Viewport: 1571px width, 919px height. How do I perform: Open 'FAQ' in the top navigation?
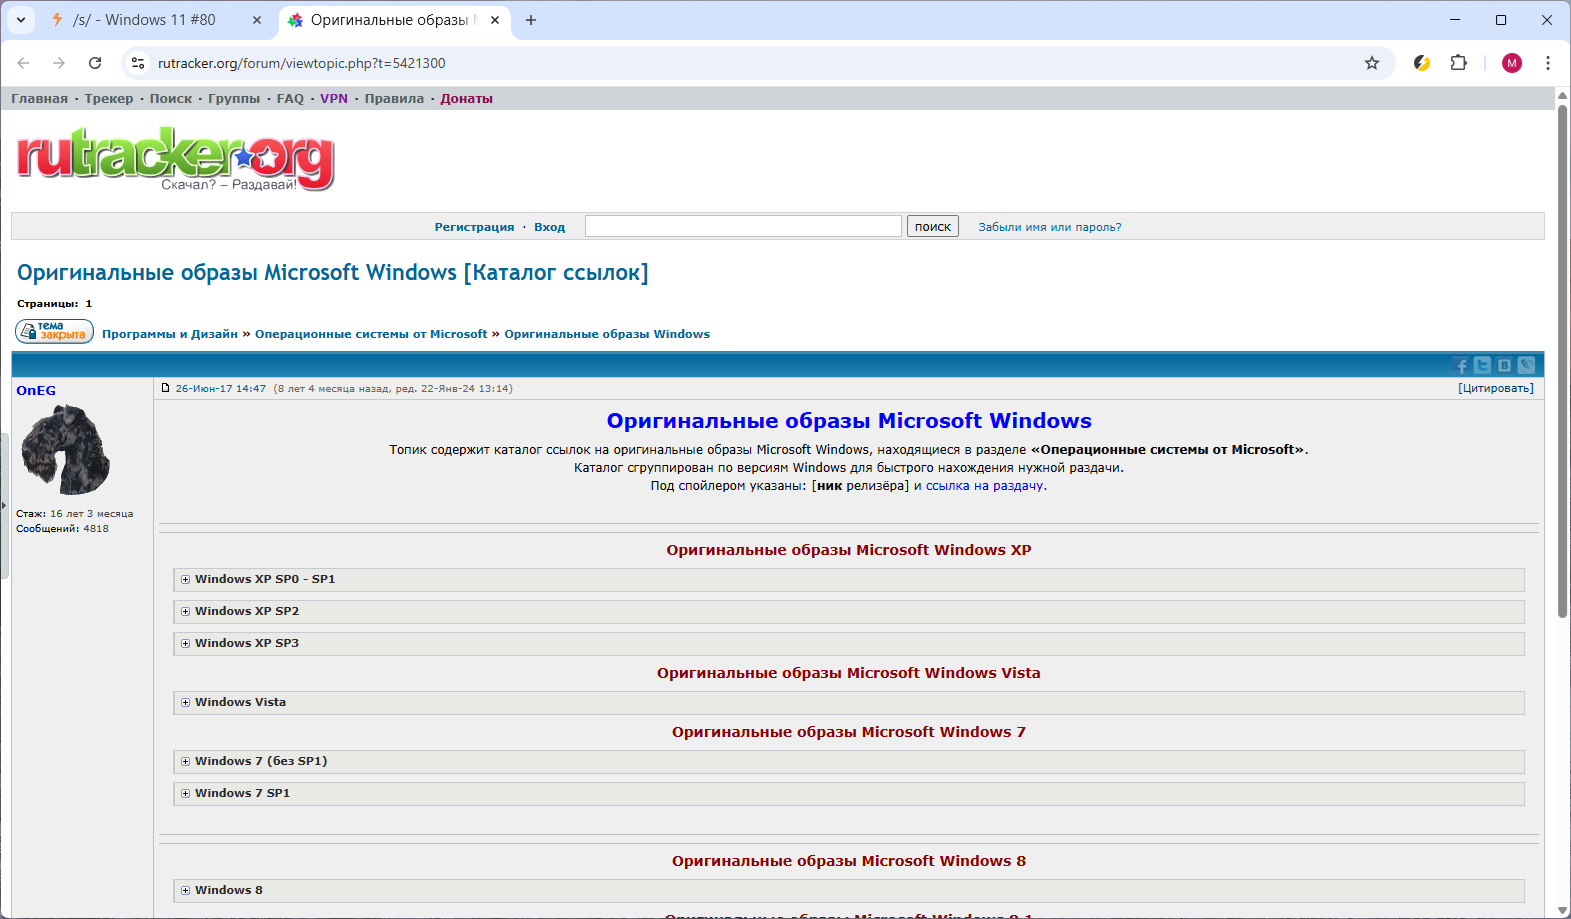pos(290,99)
